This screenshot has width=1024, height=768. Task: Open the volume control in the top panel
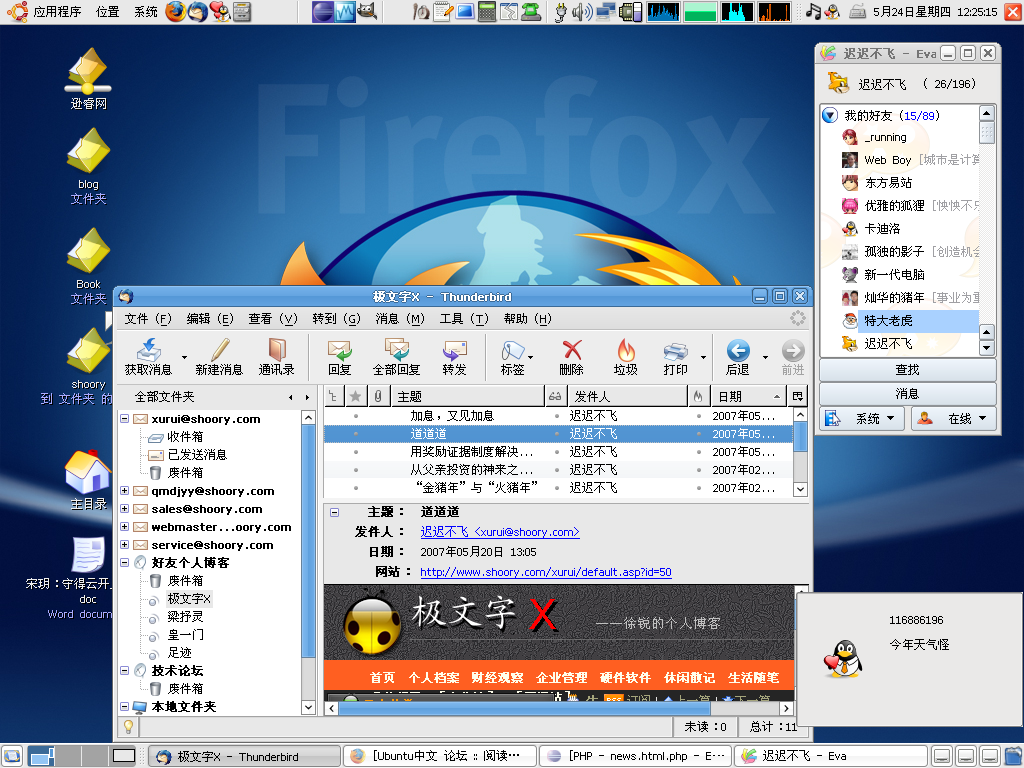tap(581, 12)
